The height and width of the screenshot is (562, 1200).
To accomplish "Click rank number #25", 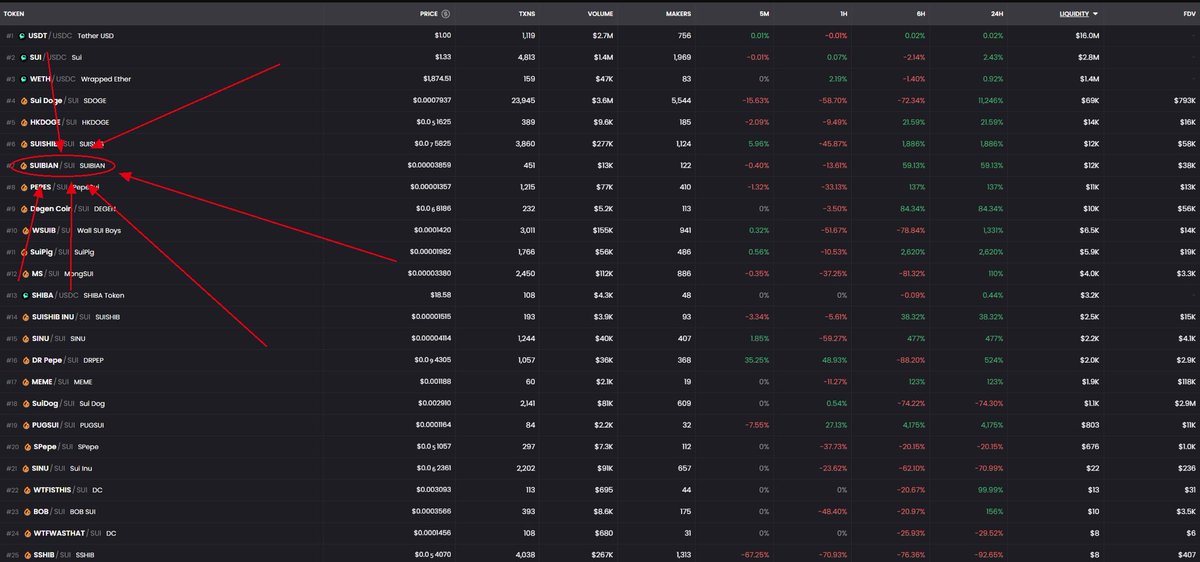I will [x=11, y=555].
